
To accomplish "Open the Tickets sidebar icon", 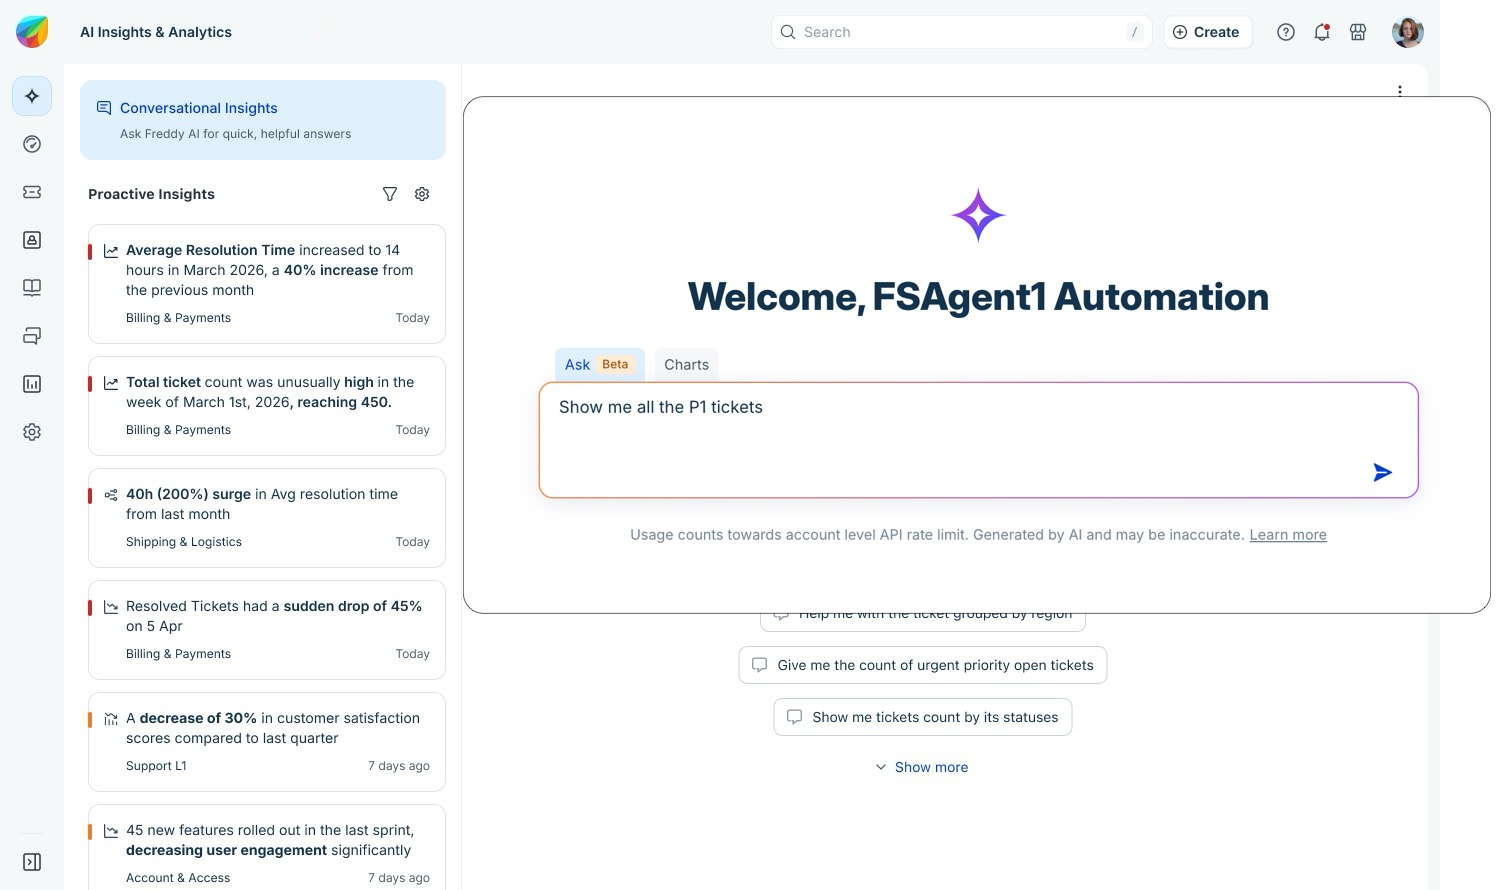I will tap(32, 192).
